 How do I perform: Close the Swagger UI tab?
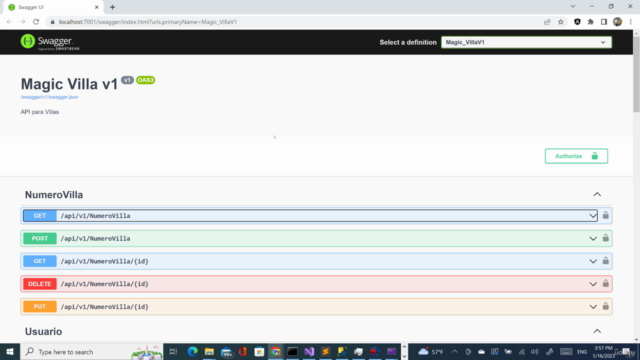97,7
